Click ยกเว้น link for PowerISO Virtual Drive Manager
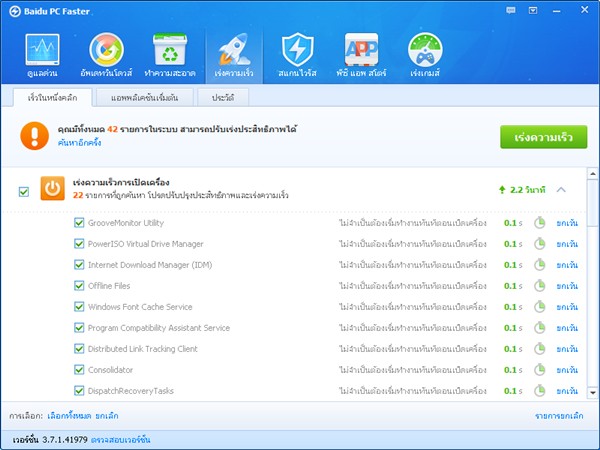The image size is (600, 450). click(x=567, y=244)
